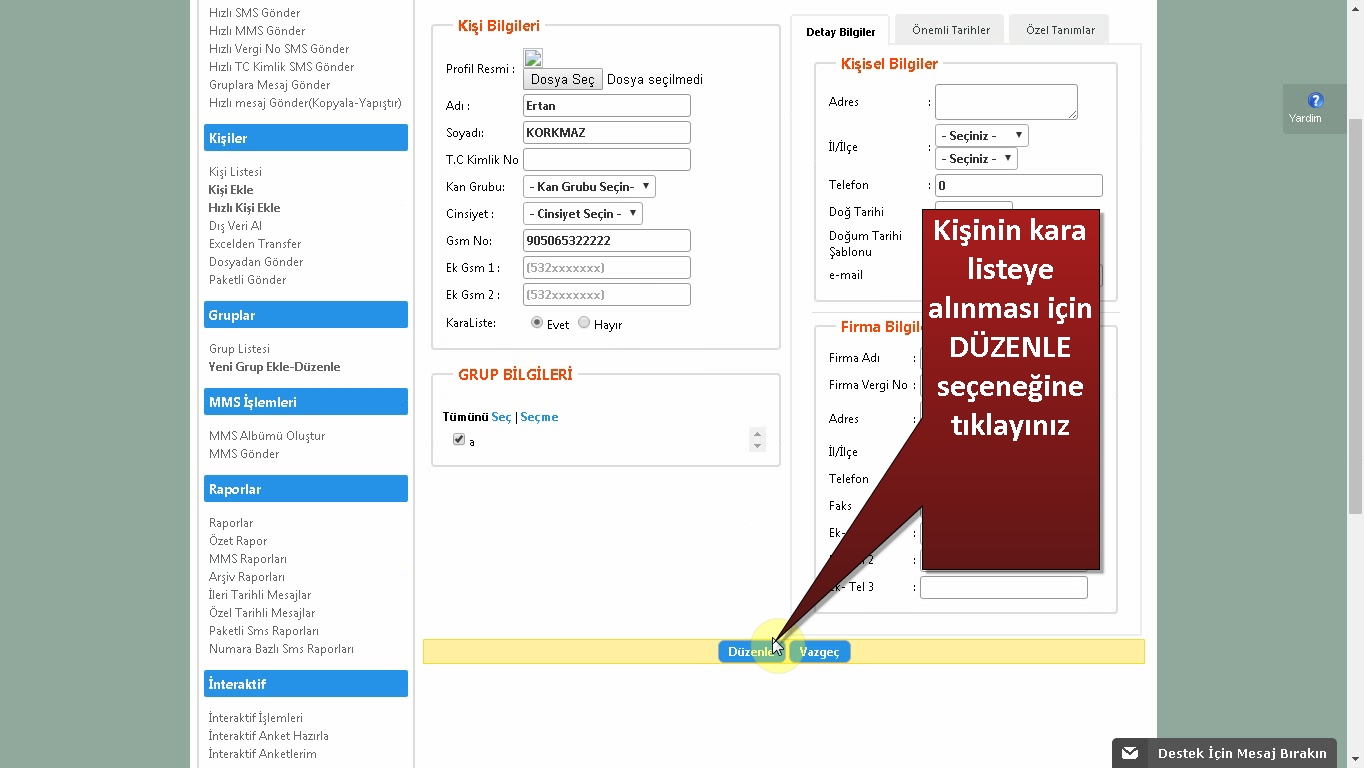Open the second İl/İlçe district dropdown
This screenshot has width=1364, height=768.
click(976, 158)
